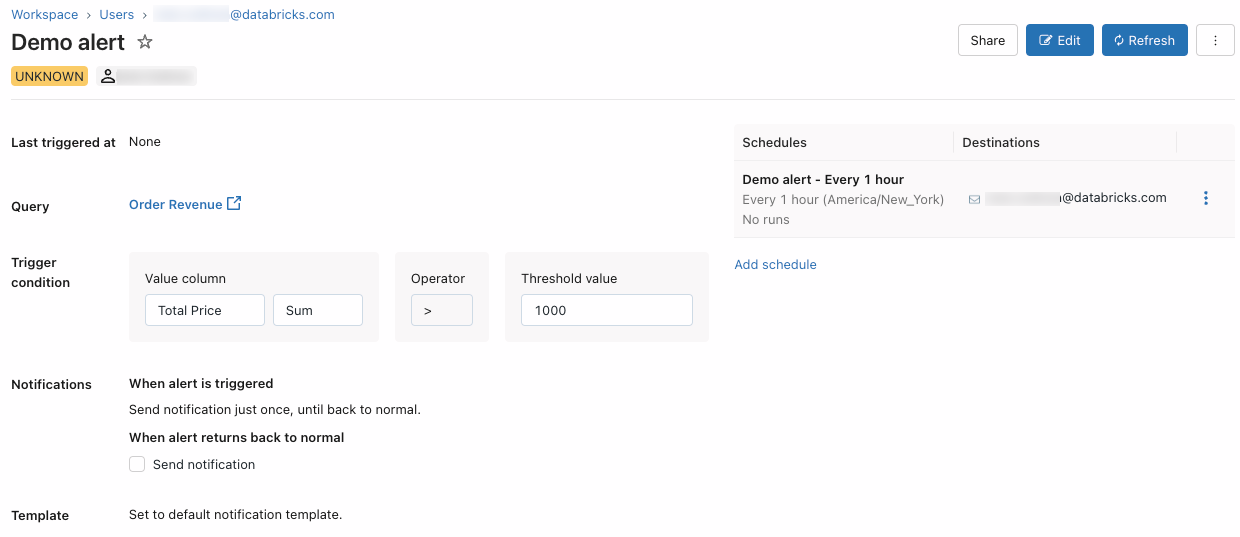1240x537 pixels.
Task: Click the UNKNOWN status badge
Action: 49,76
